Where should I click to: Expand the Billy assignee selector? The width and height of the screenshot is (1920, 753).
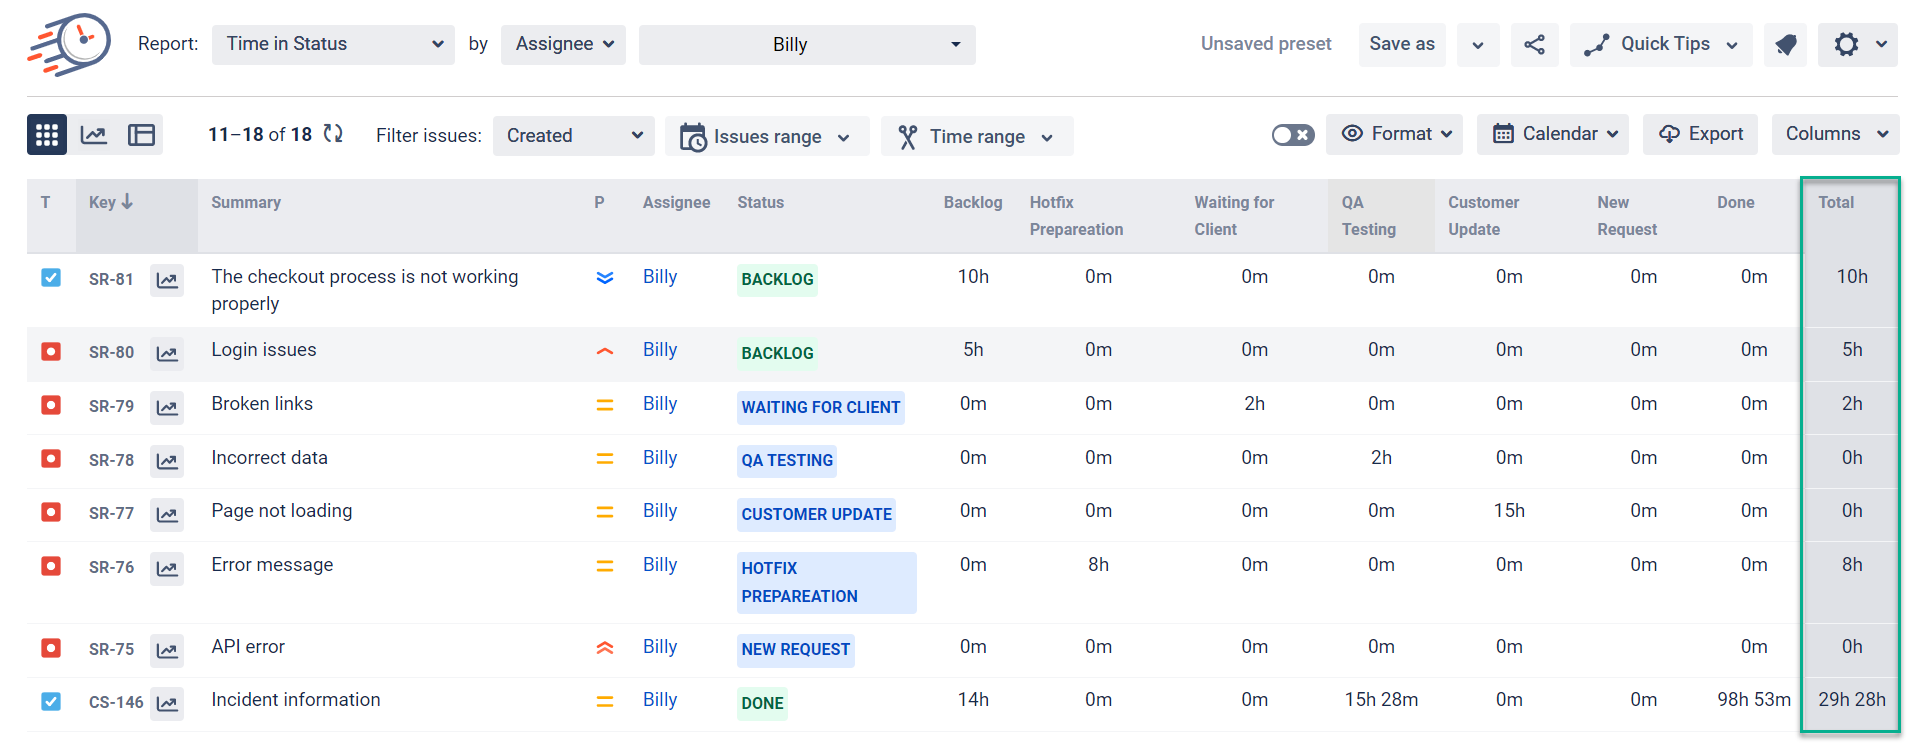pos(806,45)
